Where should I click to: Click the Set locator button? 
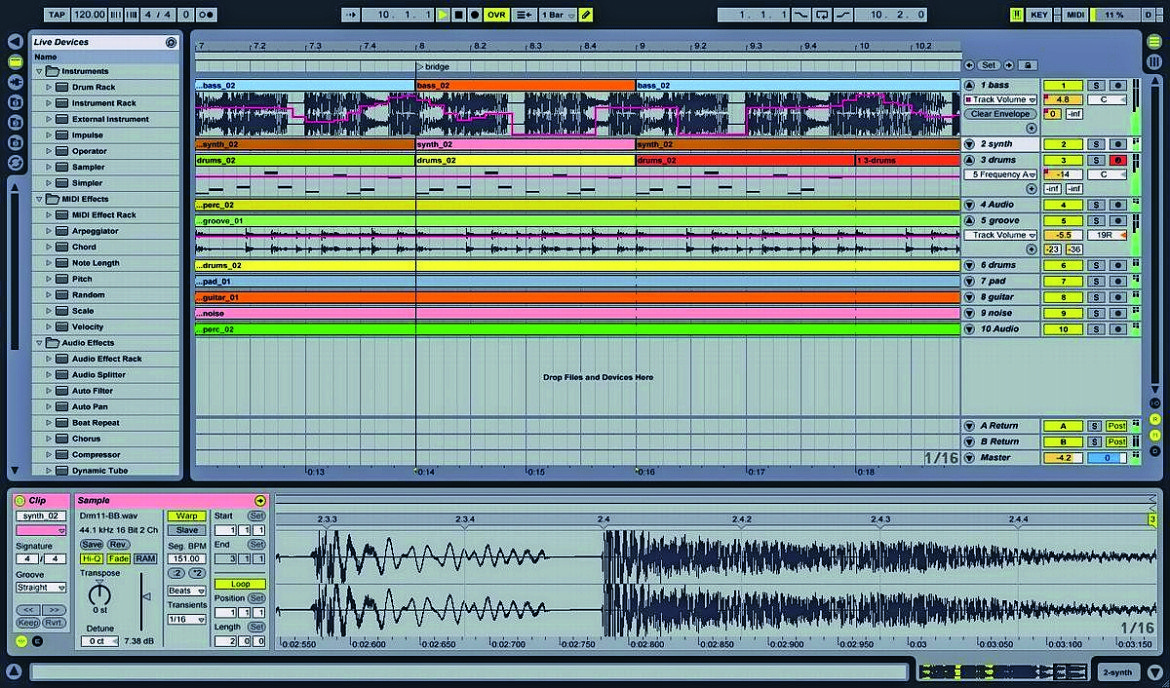tap(989, 66)
